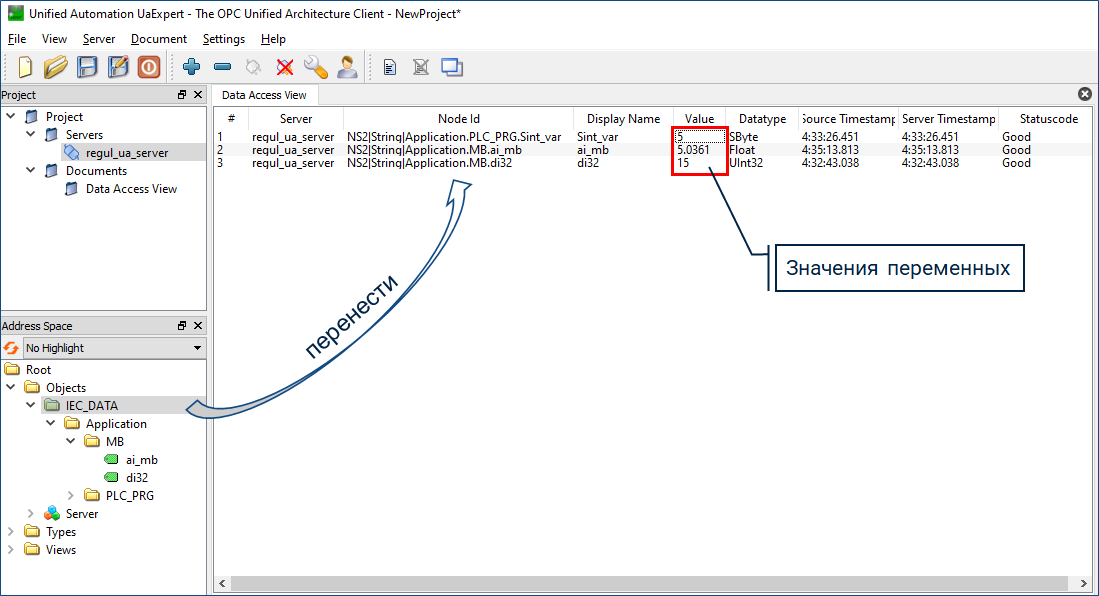Click the New Project document icon
The height and width of the screenshot is (596, 1099).
26,67
